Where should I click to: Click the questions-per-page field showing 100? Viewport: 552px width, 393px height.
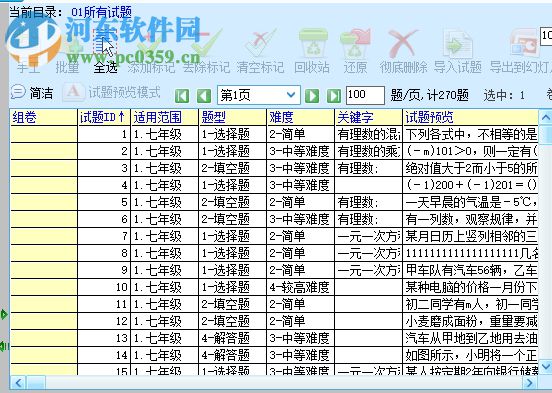(365, 95)
